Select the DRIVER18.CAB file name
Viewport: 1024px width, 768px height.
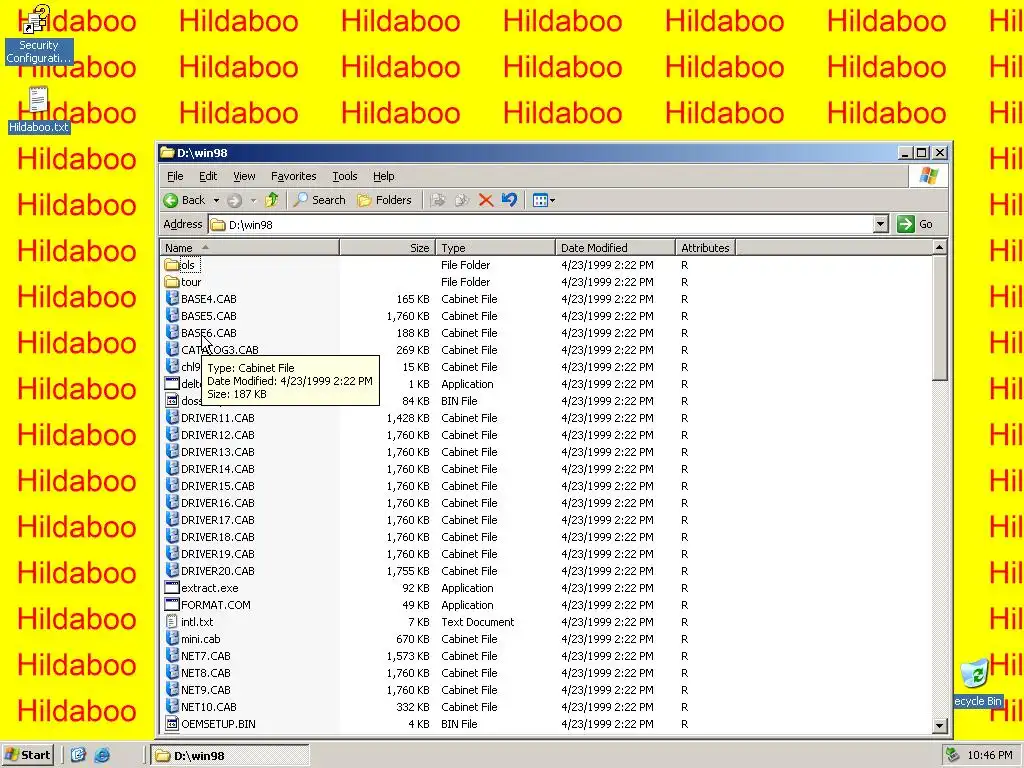click(217, 537)
